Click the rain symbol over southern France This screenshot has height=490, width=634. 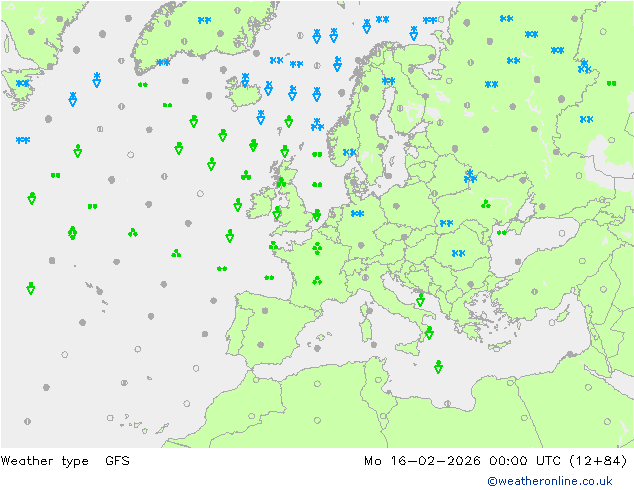pyautogui.click(x=317, y=280)
